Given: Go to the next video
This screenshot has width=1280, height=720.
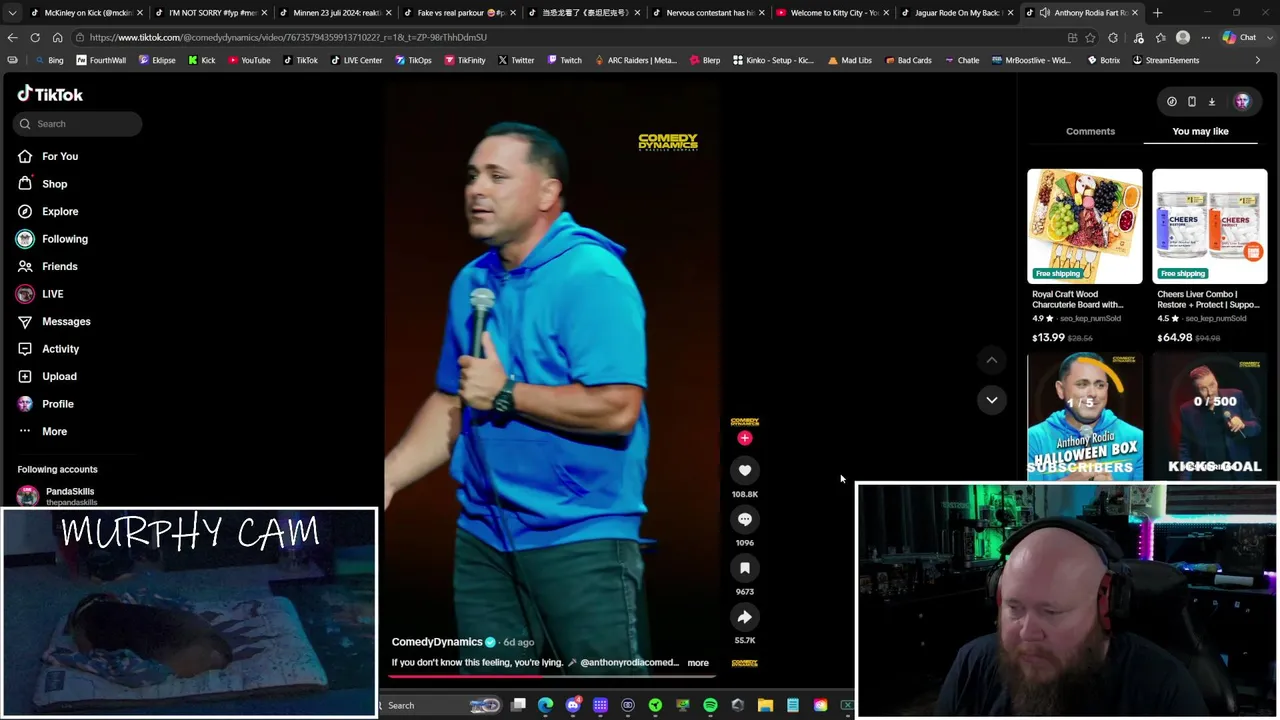Looking at the screenshot, I should [x=992, y=400].
